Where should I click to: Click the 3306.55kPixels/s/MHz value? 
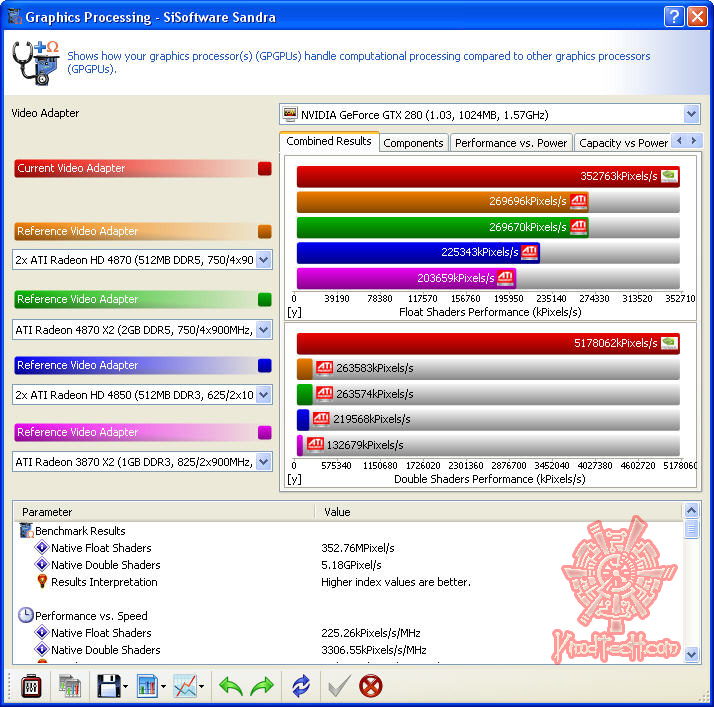(x=373, y=650)
